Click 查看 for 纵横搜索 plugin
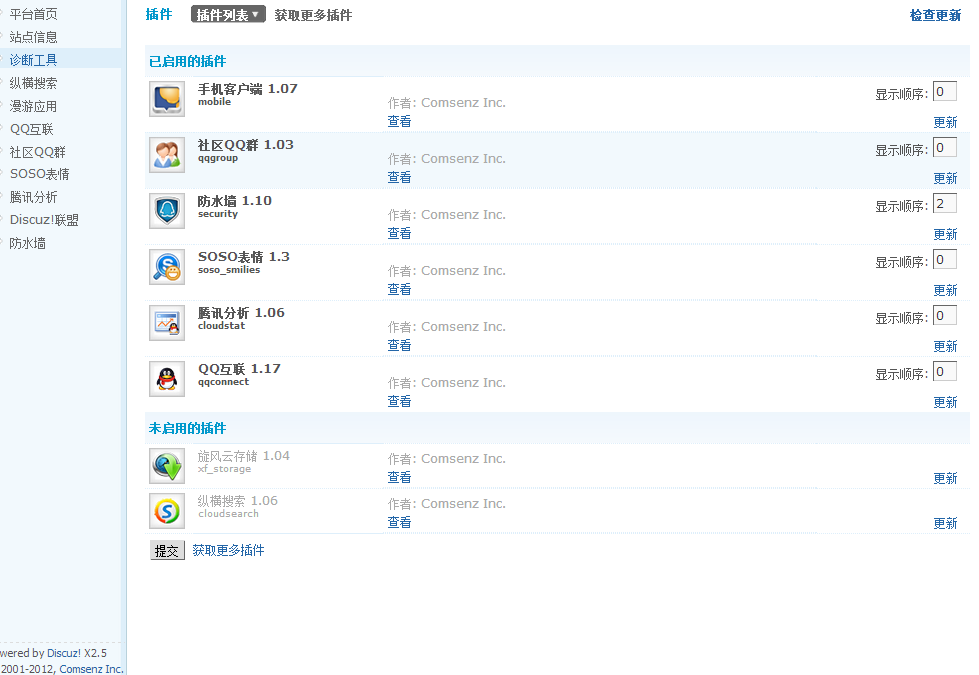 (x=399, y=522)
